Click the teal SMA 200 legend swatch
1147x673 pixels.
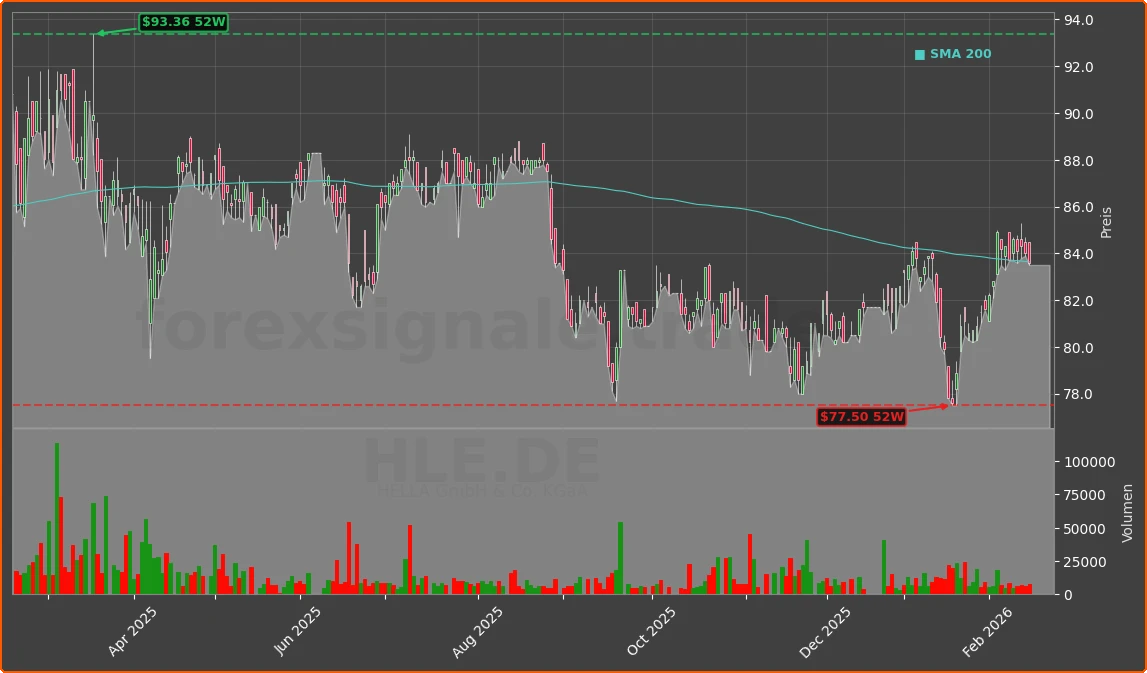point(919,53)
